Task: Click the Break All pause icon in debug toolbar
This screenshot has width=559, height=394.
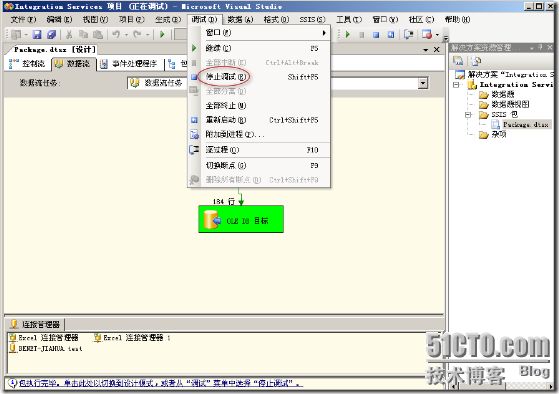Action: point(361,35)
